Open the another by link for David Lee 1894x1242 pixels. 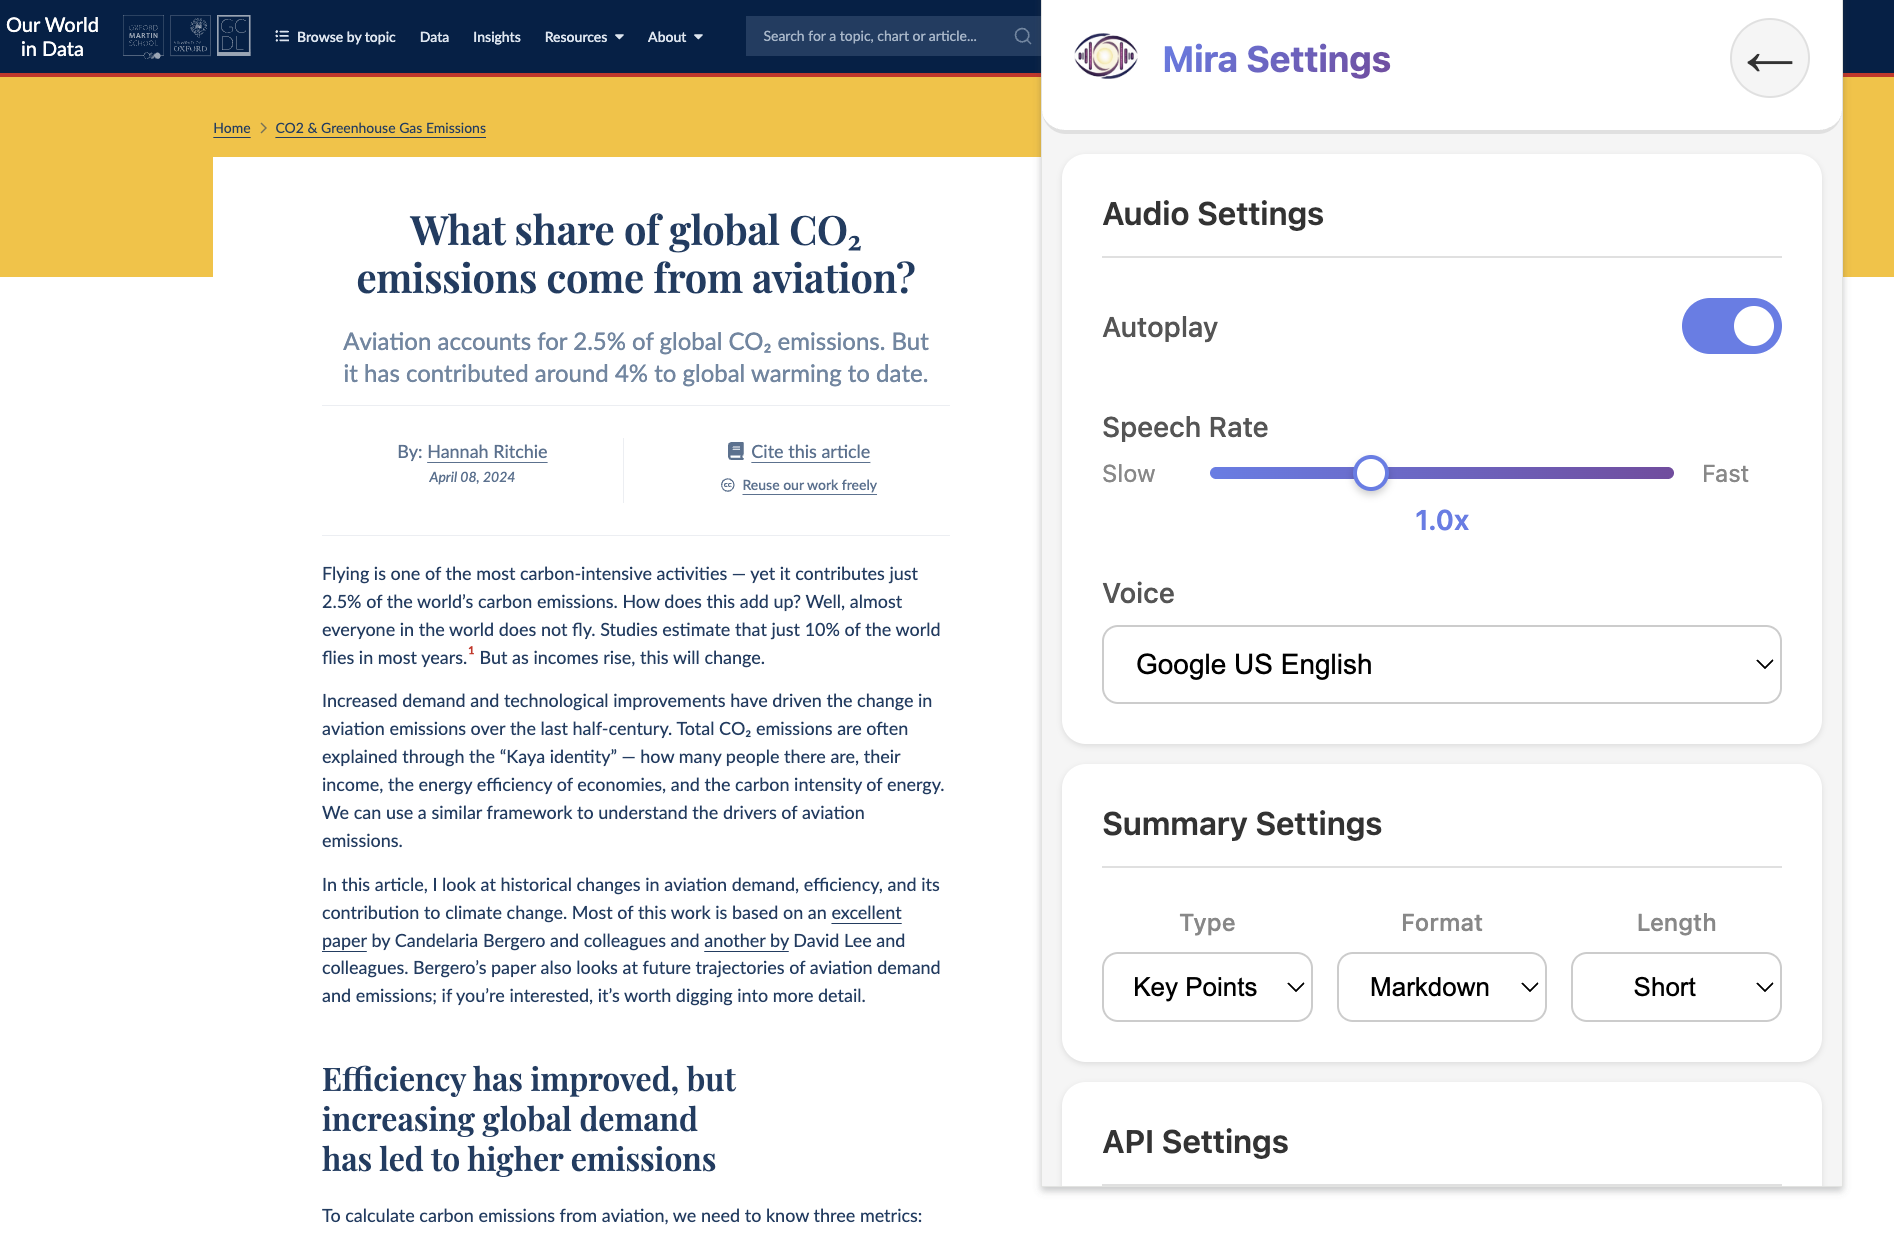pos(746,941)
